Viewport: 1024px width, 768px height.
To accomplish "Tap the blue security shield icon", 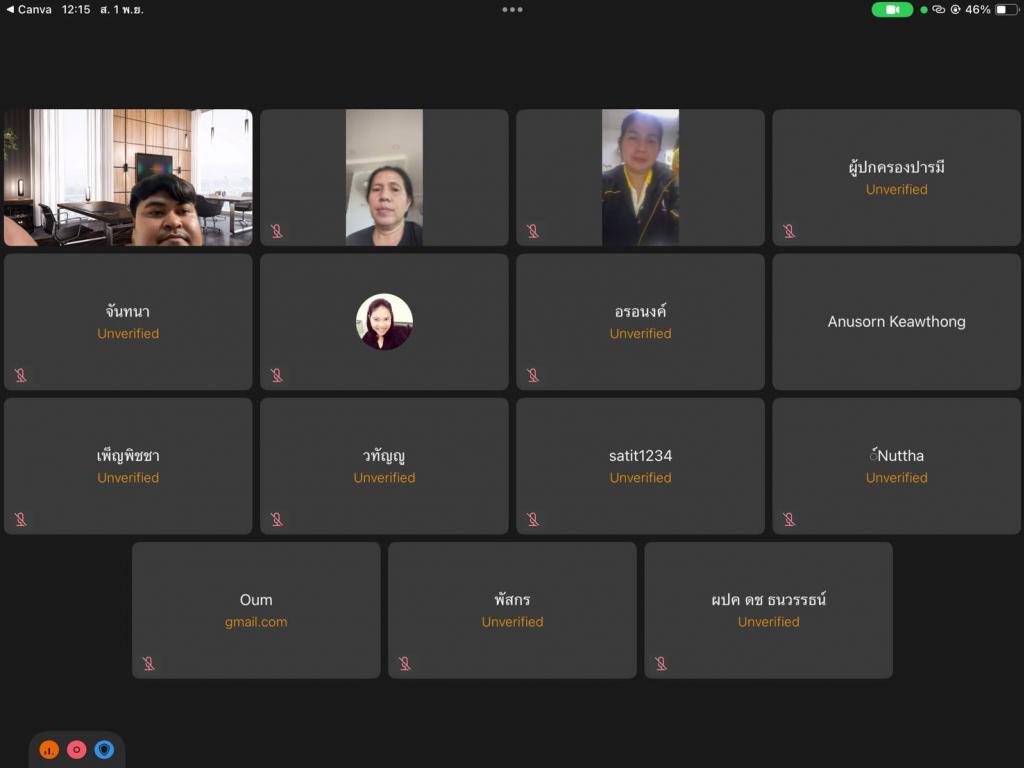I will tap(104, 749).
